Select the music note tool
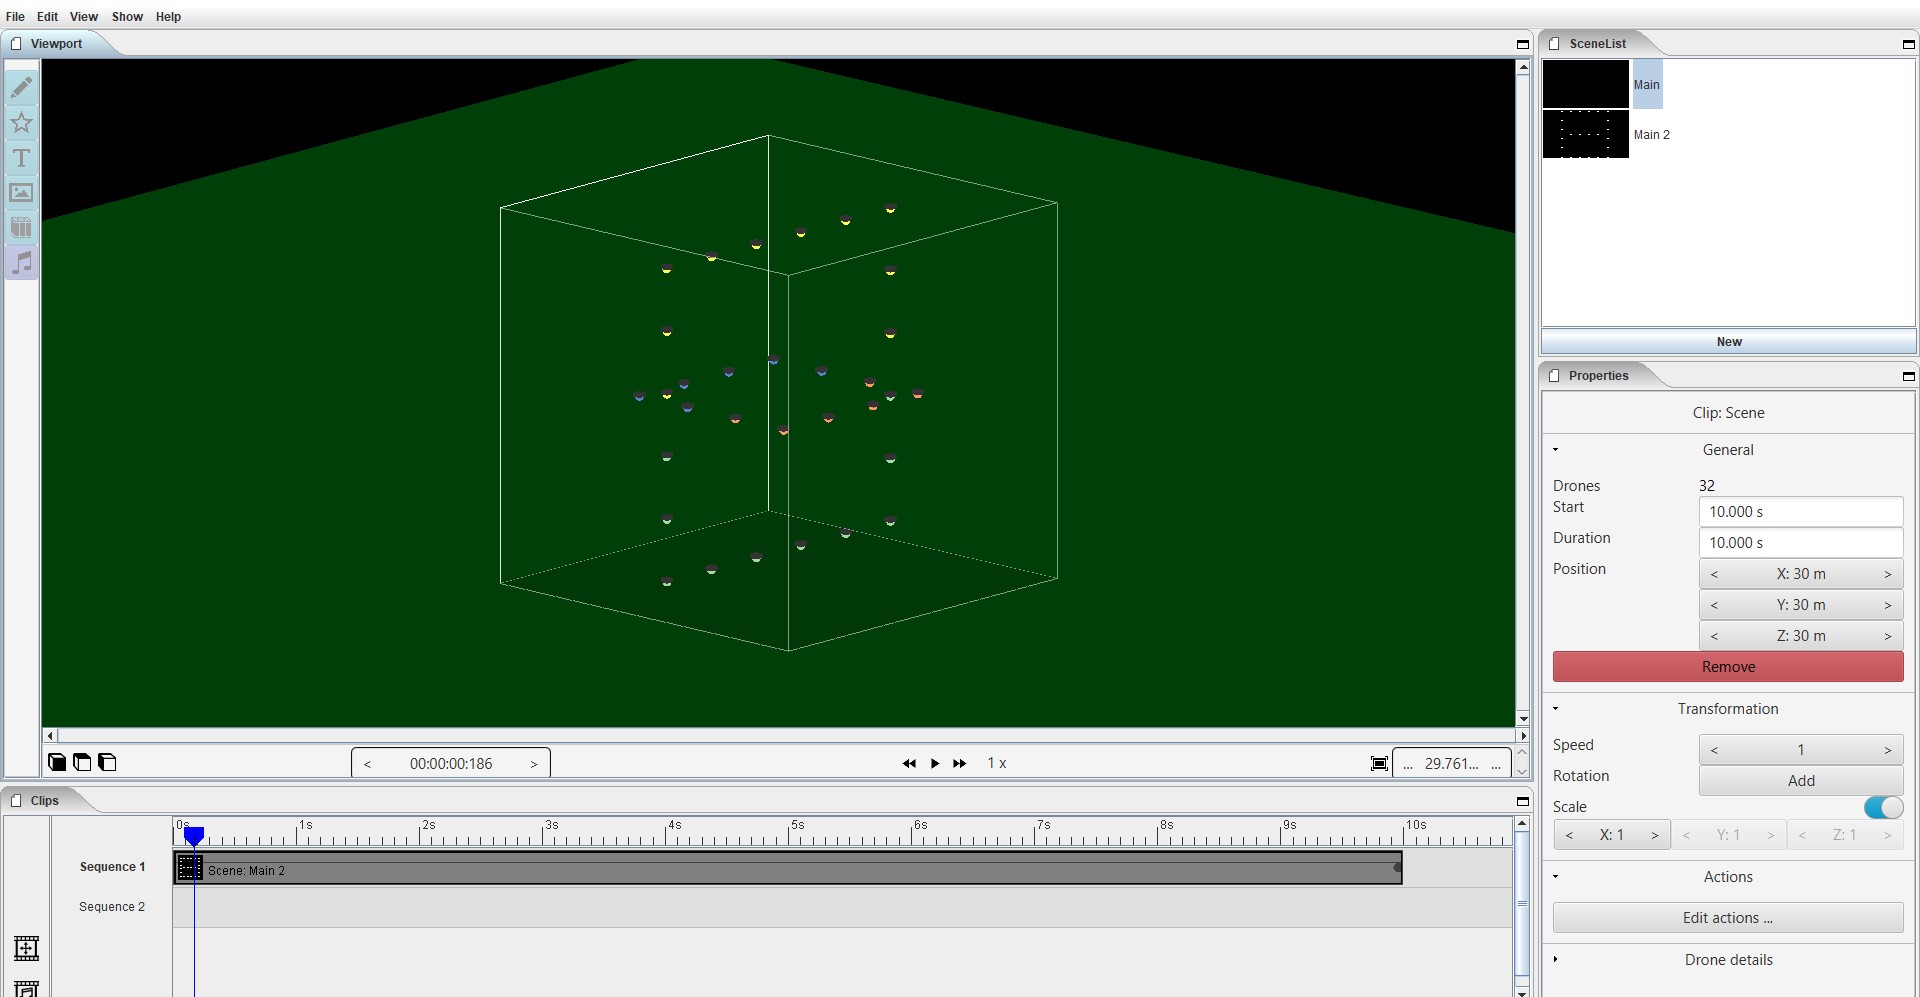 point(21,263)
